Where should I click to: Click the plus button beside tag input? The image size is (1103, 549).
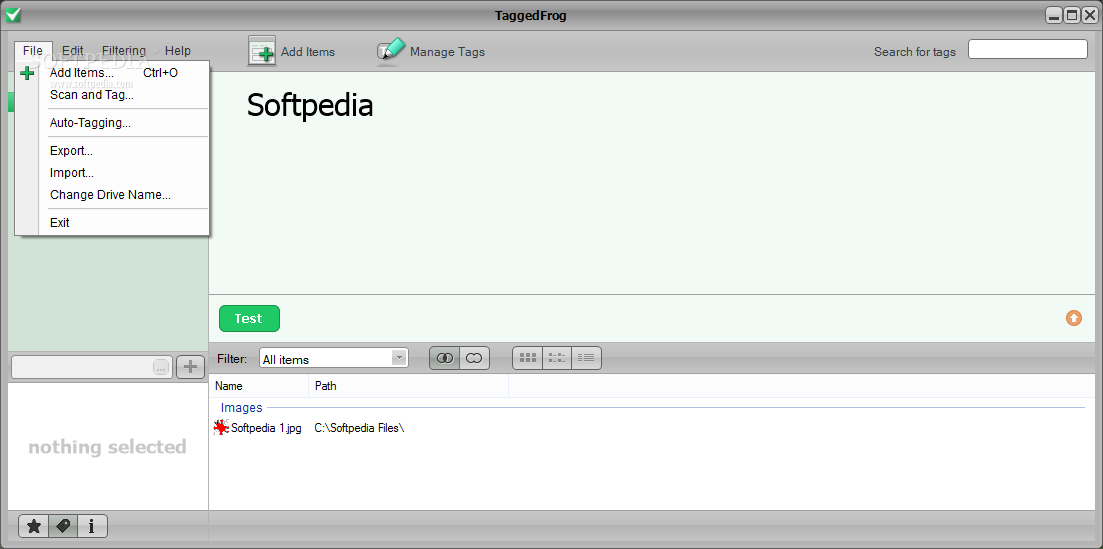click(190, 367)
